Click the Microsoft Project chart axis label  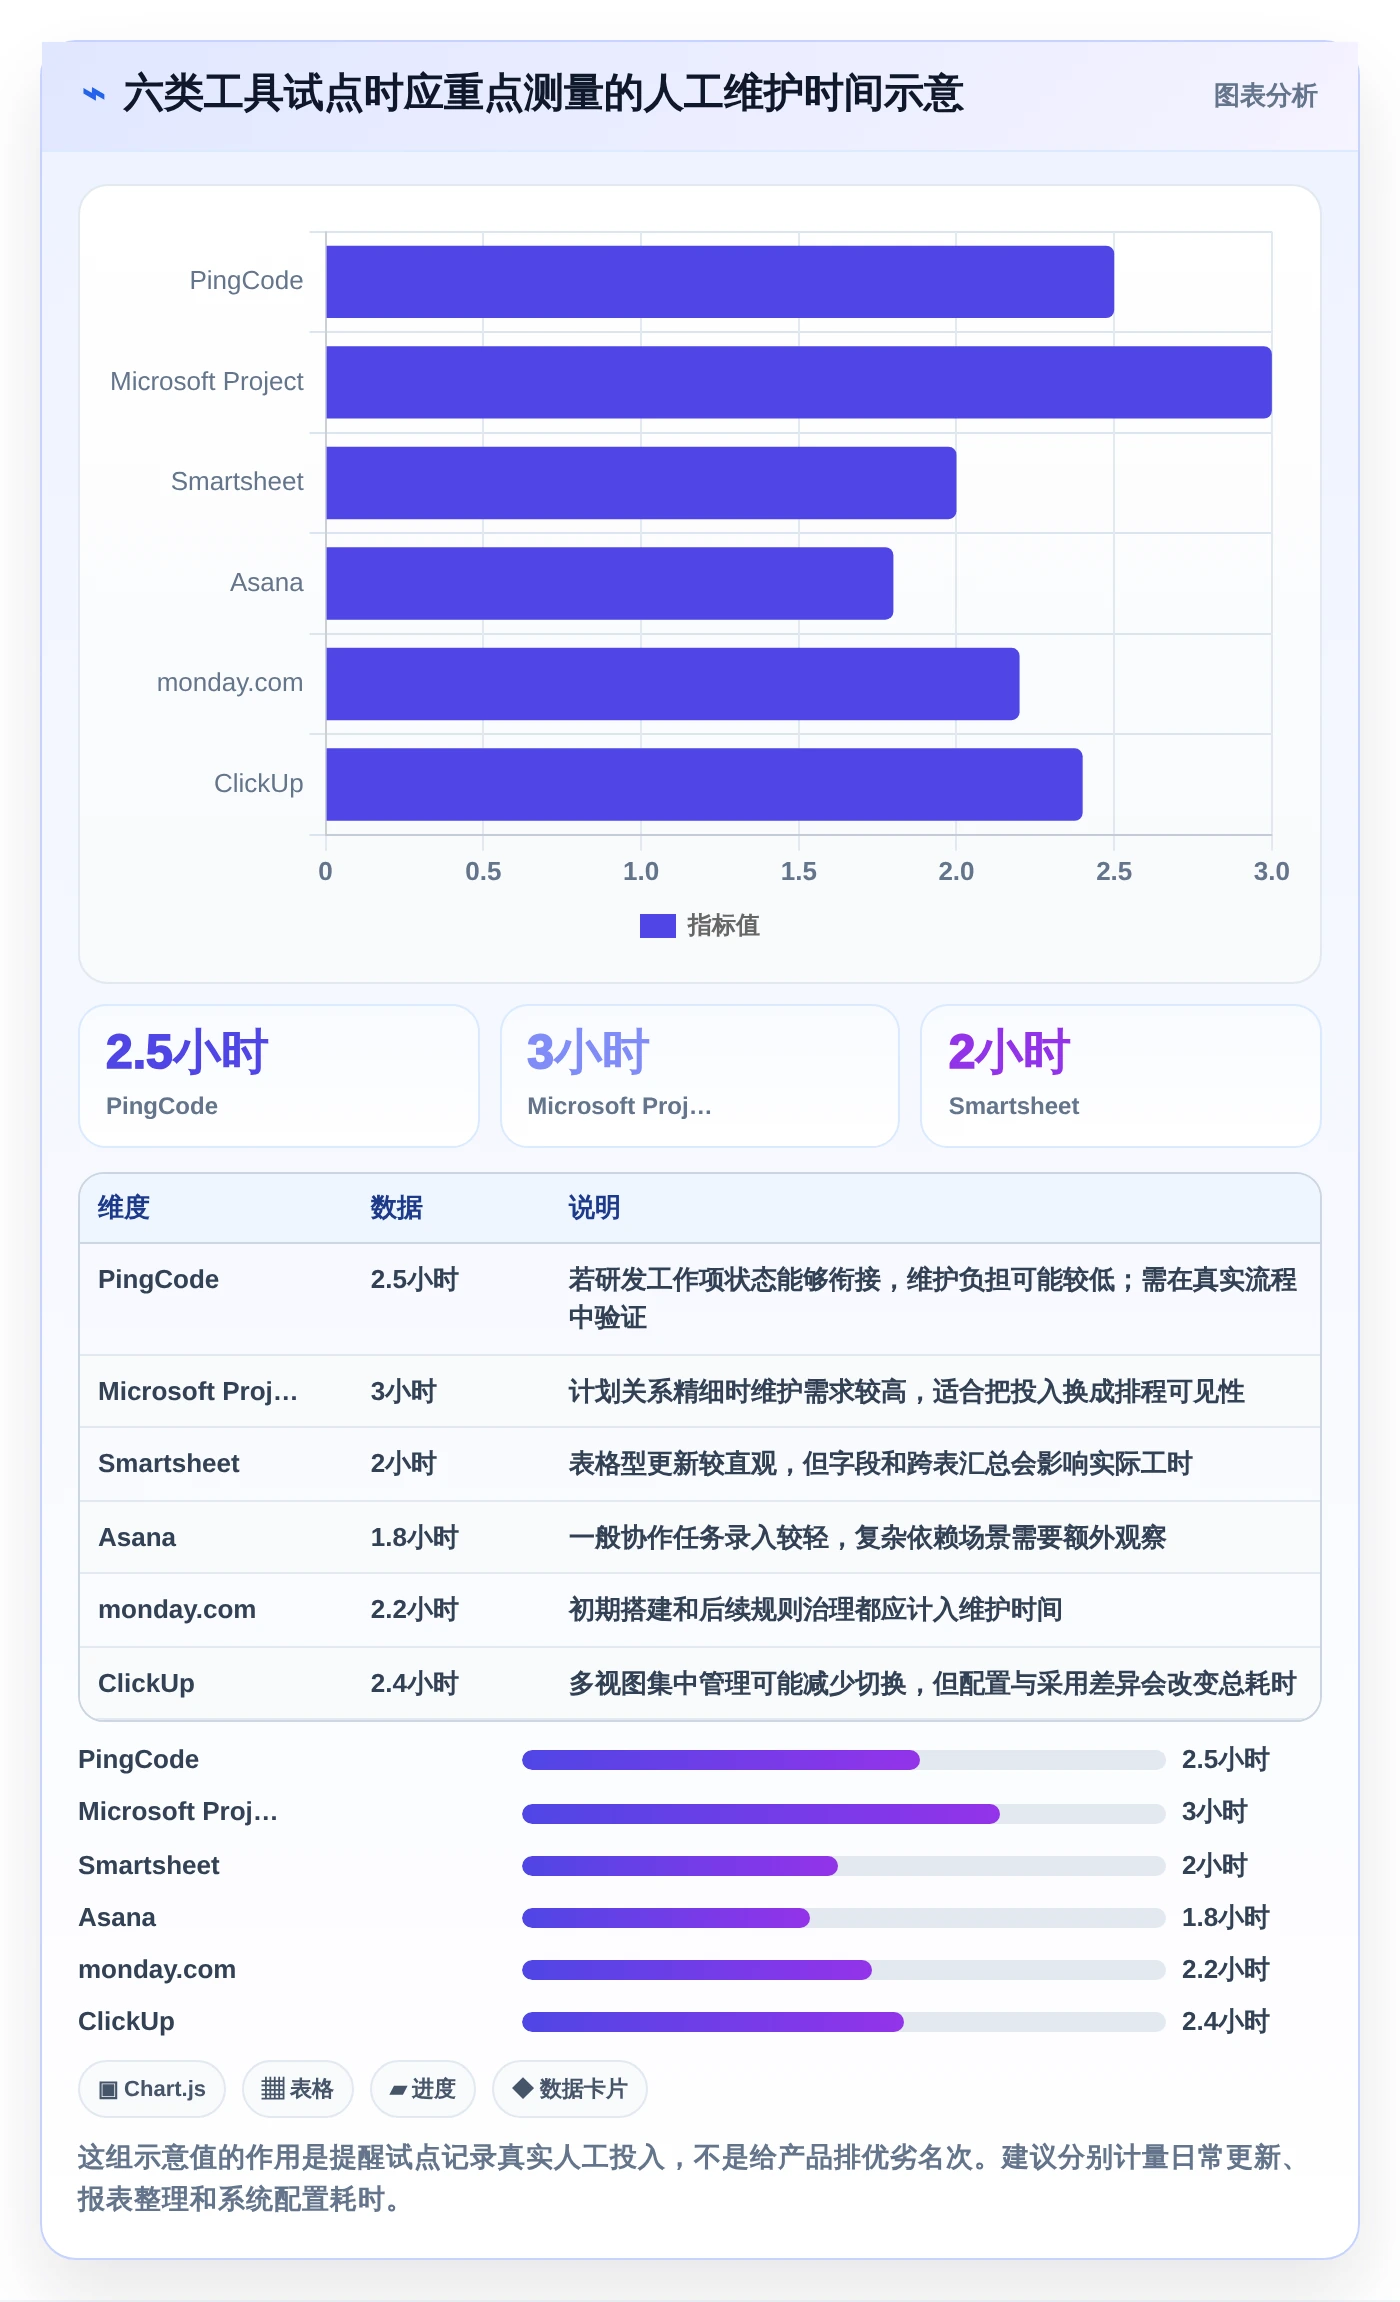pos(207,382)
